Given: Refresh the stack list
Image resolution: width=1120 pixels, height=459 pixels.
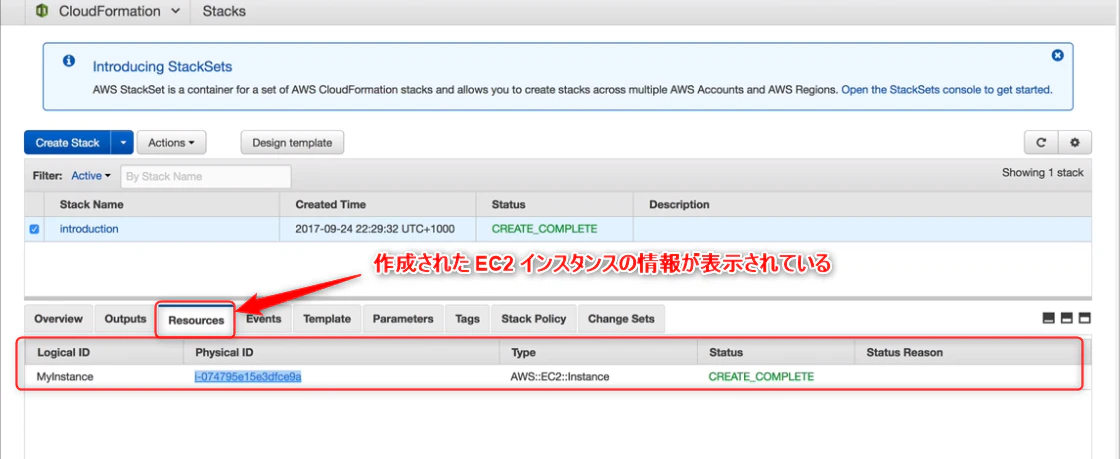Looking at the screenshot, I should (1041, 143).
